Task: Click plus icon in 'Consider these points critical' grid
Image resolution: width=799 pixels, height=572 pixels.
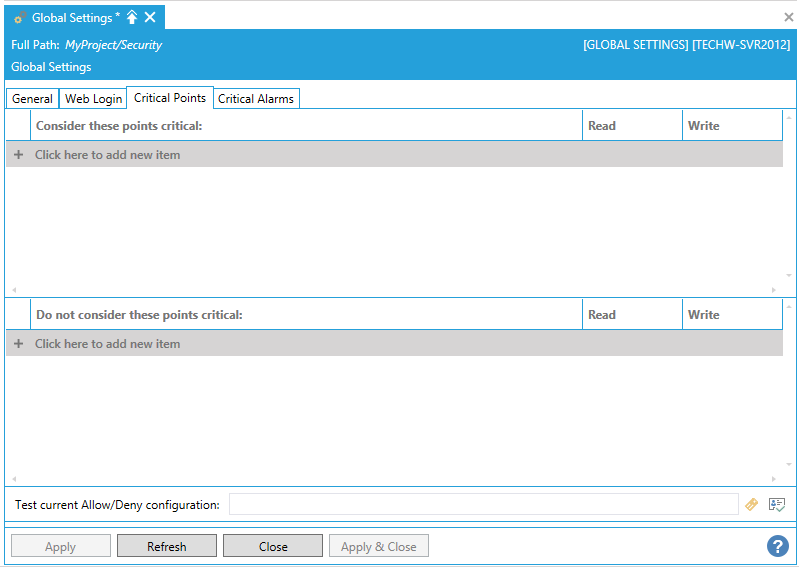Action: (x=18, y=155)
